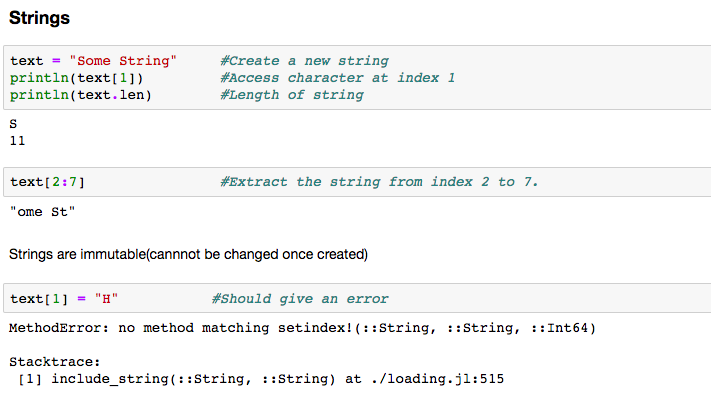Image resolution: width=711 pixels, height=412 pixels.
Task: Click the "Strings are immutable" markdown paragraph
Action: [x=188, y=254]
